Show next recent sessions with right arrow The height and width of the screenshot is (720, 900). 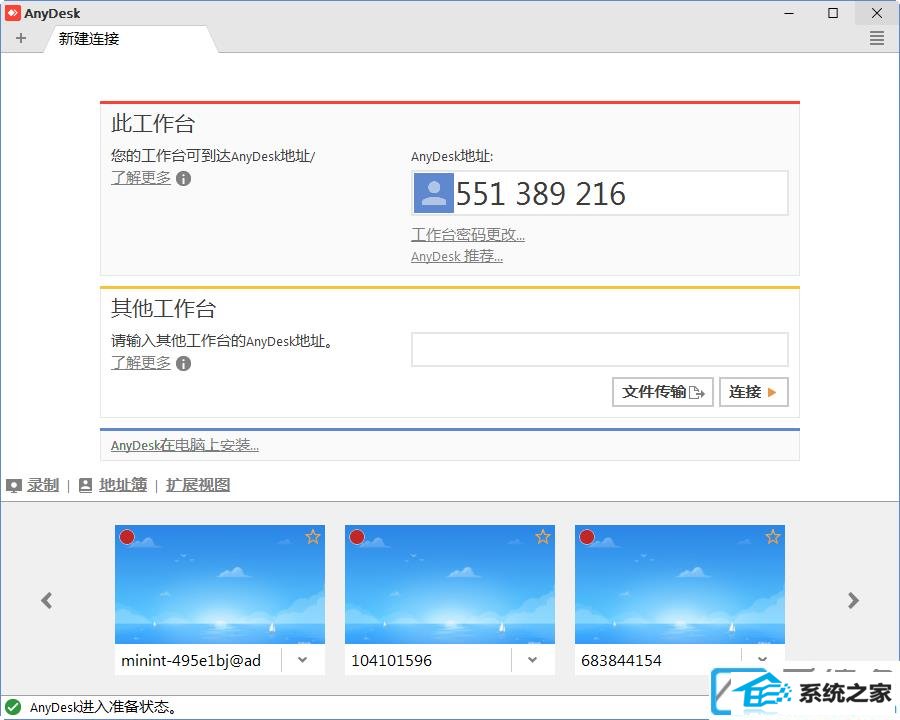click(x=854, y=601)
